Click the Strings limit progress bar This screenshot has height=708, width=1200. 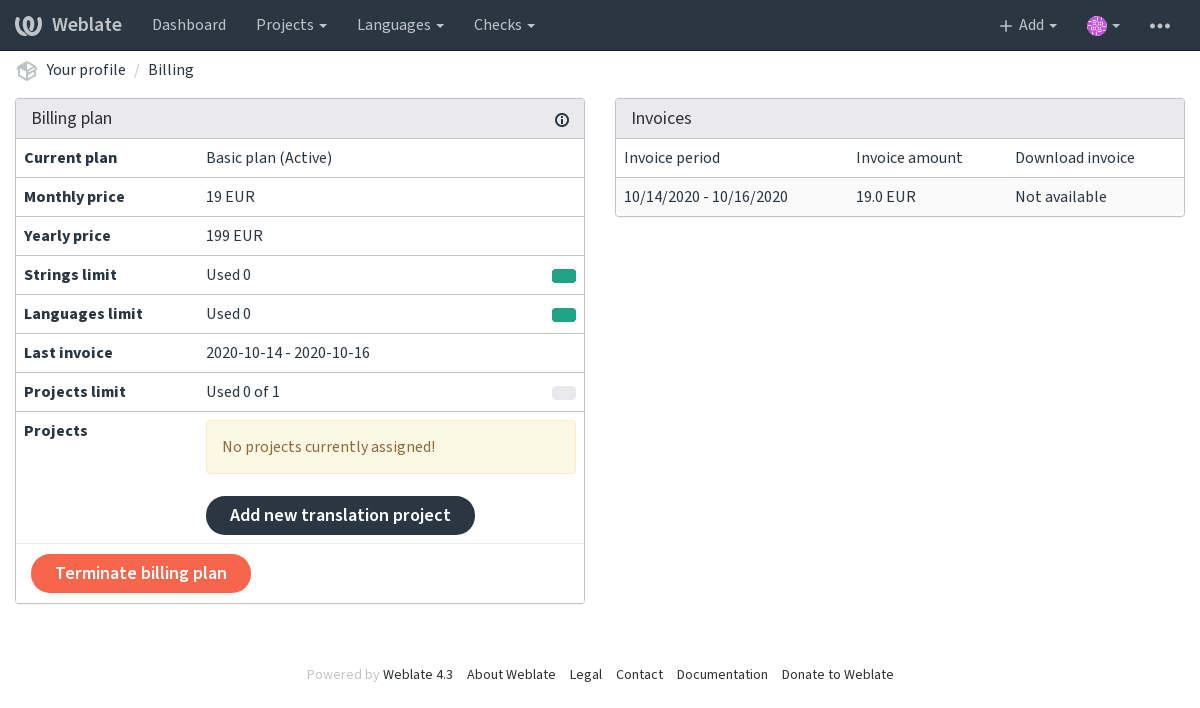coord(564,276)
